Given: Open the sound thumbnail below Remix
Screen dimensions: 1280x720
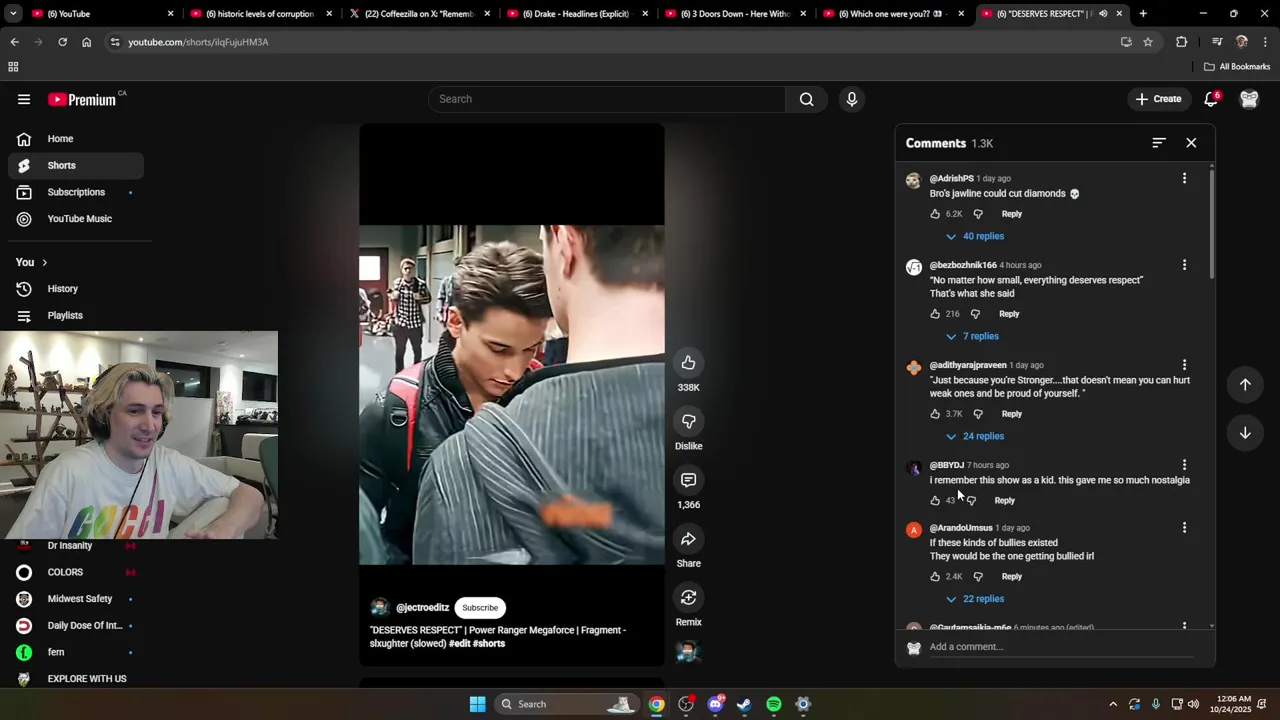Looking at the screenshot, I should (687, 652).
